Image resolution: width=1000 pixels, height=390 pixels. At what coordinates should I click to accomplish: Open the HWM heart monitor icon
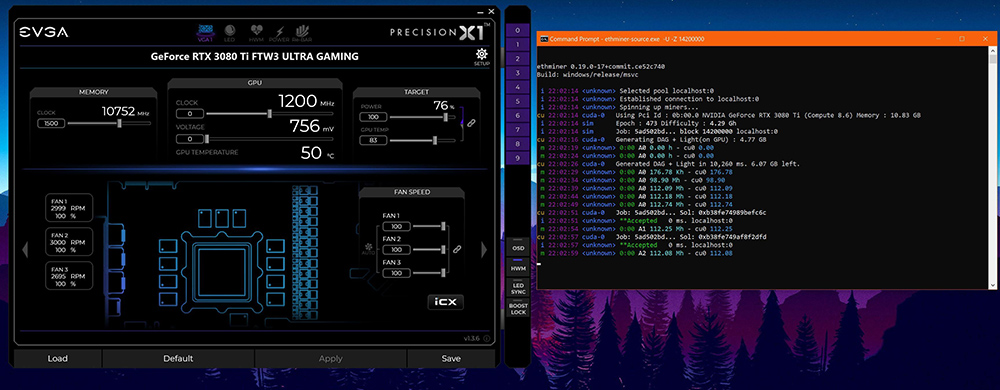(x=256, y=32)
